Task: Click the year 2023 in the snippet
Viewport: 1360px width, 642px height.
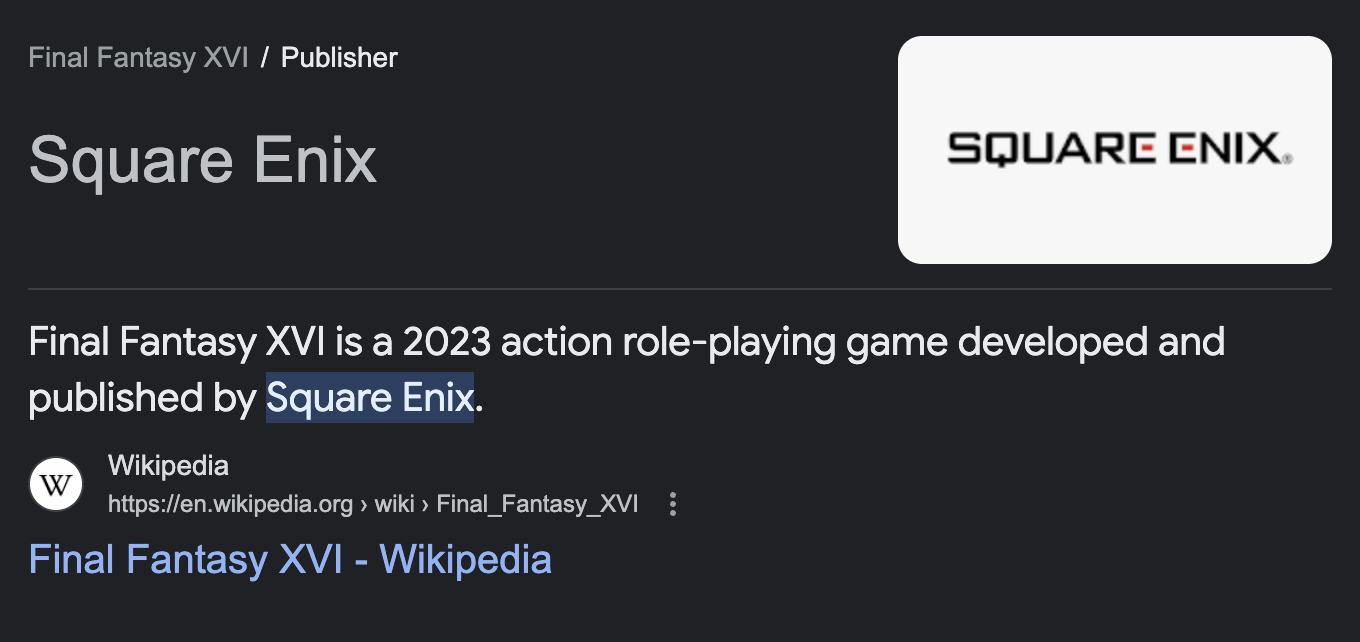Action: (446, 343)
